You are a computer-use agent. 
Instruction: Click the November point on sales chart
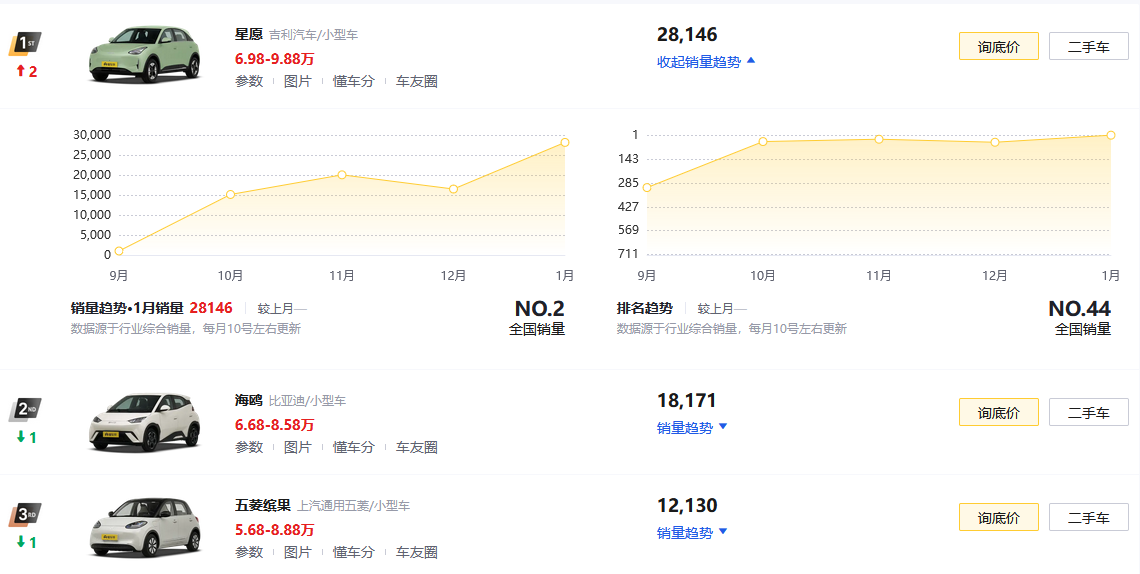342,174
